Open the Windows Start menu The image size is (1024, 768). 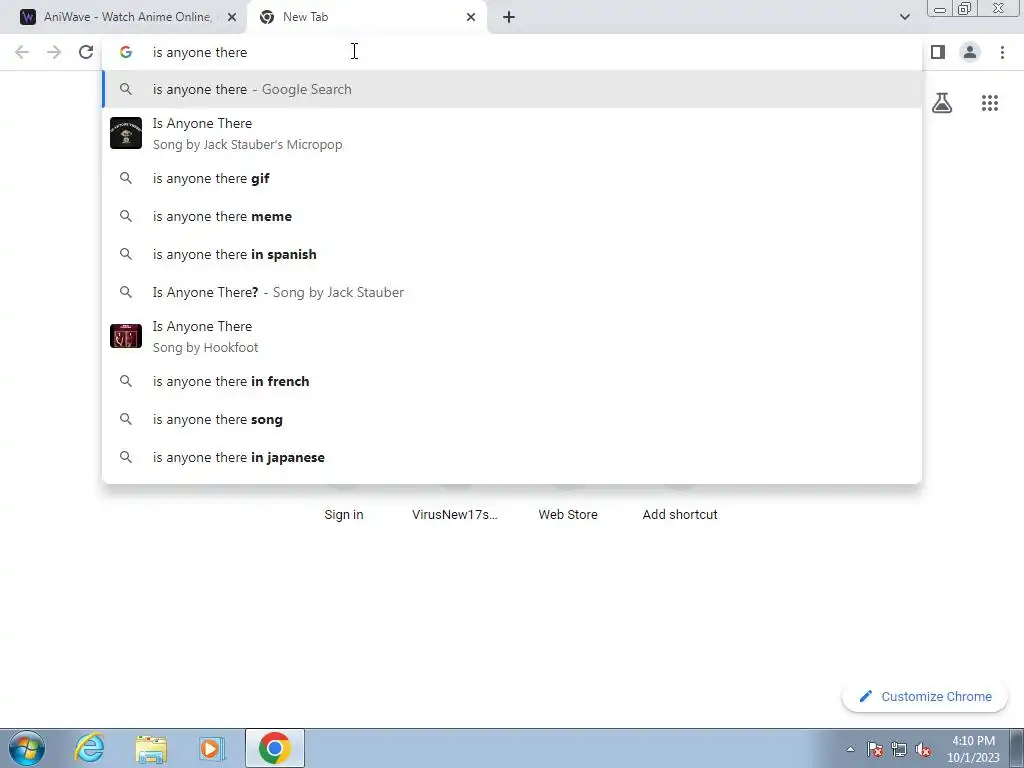27,748
